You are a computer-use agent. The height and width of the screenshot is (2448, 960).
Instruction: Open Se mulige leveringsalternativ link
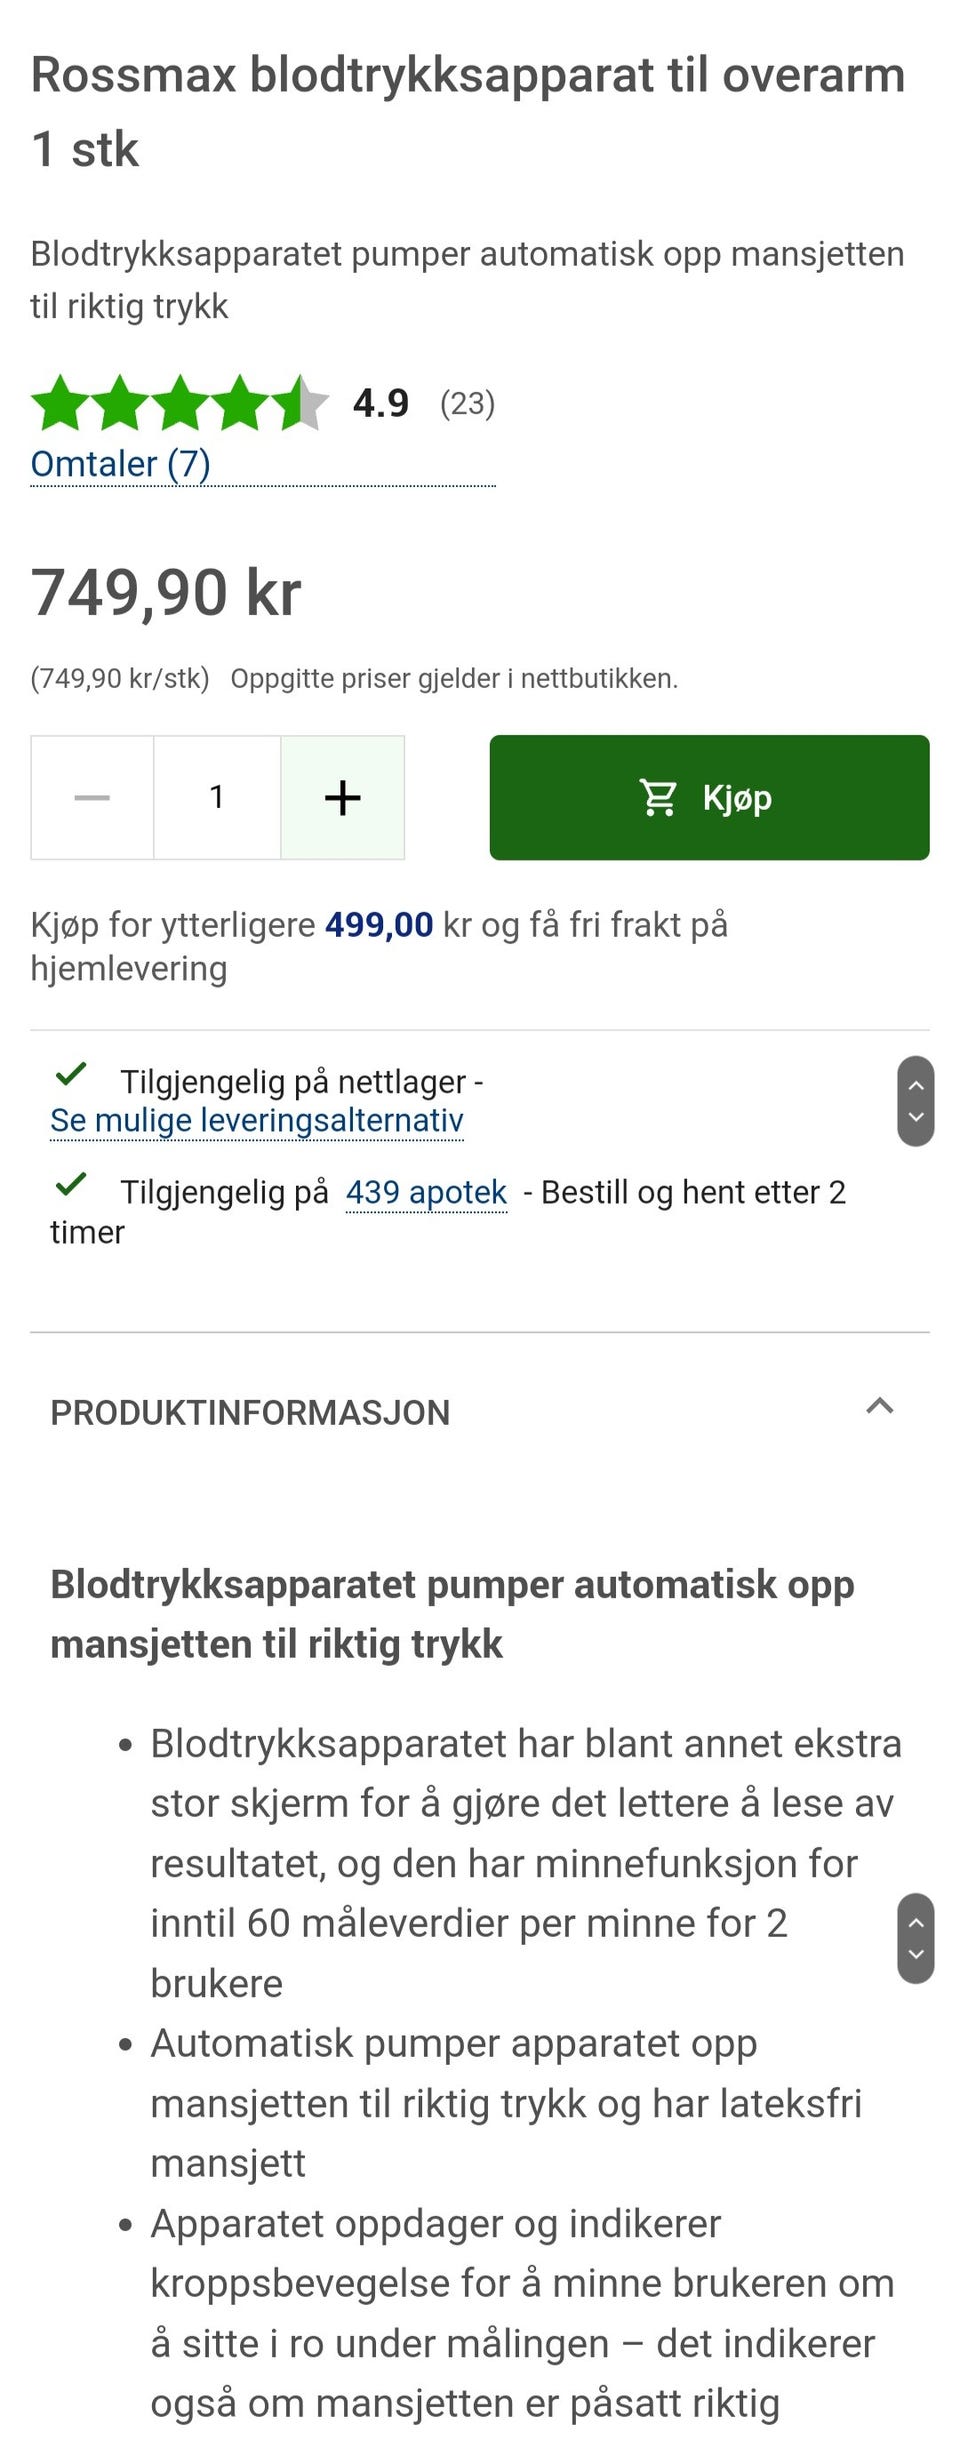pos(257,1120)
